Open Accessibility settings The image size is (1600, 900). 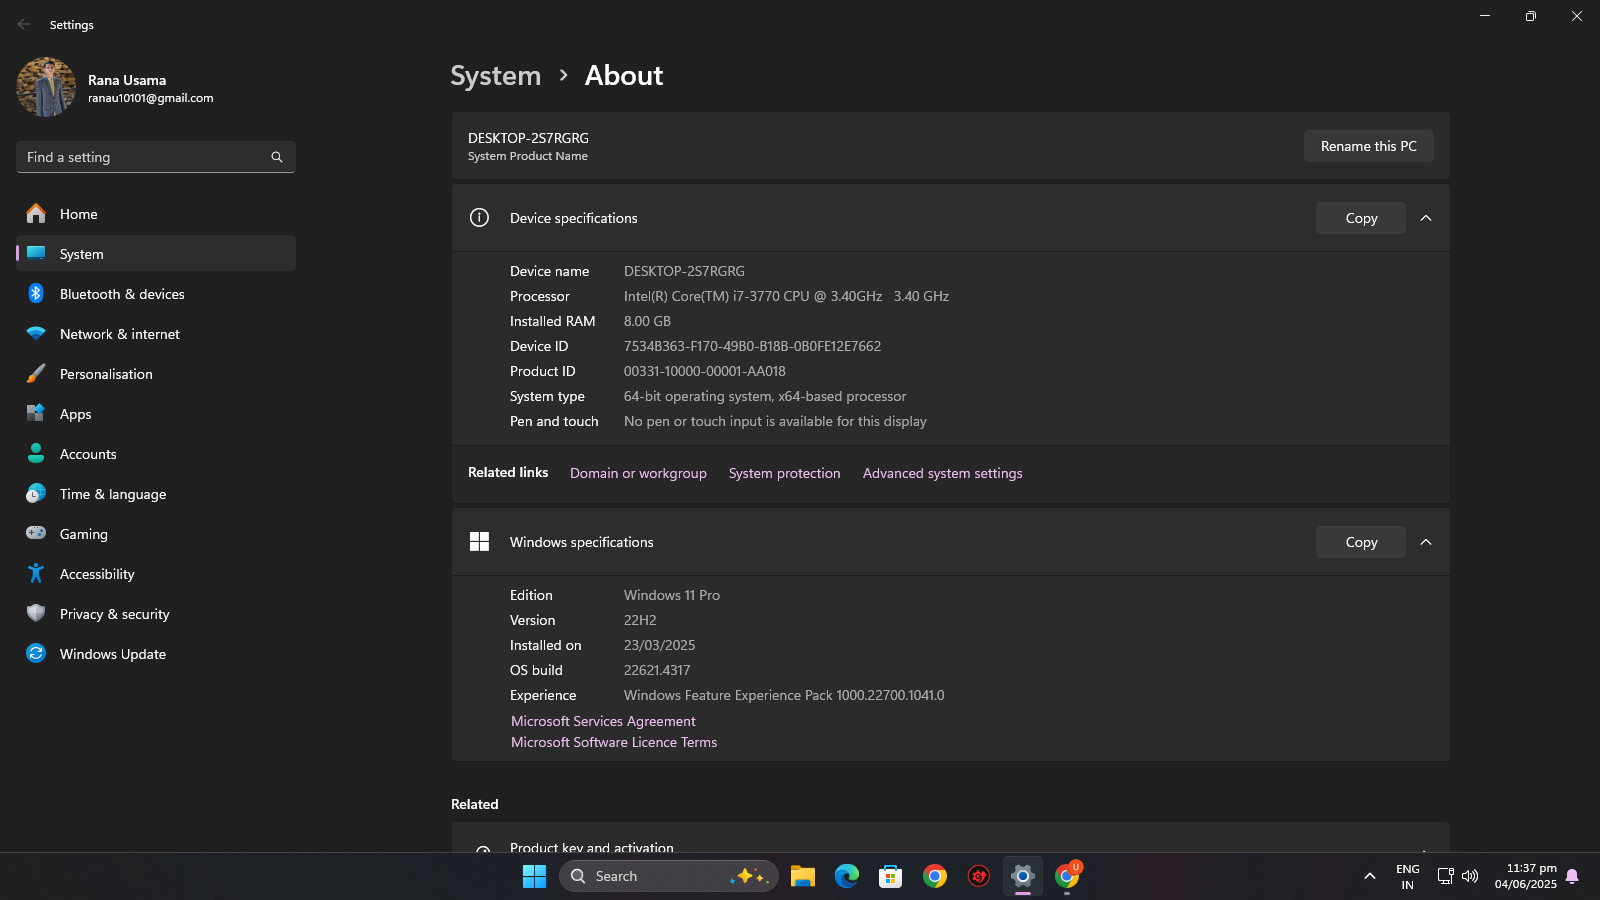pyautogui.click(x=97, y=573)
